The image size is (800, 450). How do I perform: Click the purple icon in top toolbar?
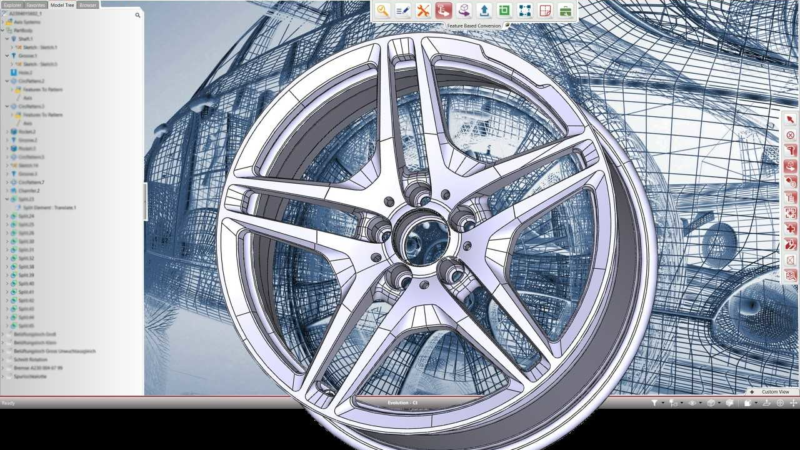464,11
